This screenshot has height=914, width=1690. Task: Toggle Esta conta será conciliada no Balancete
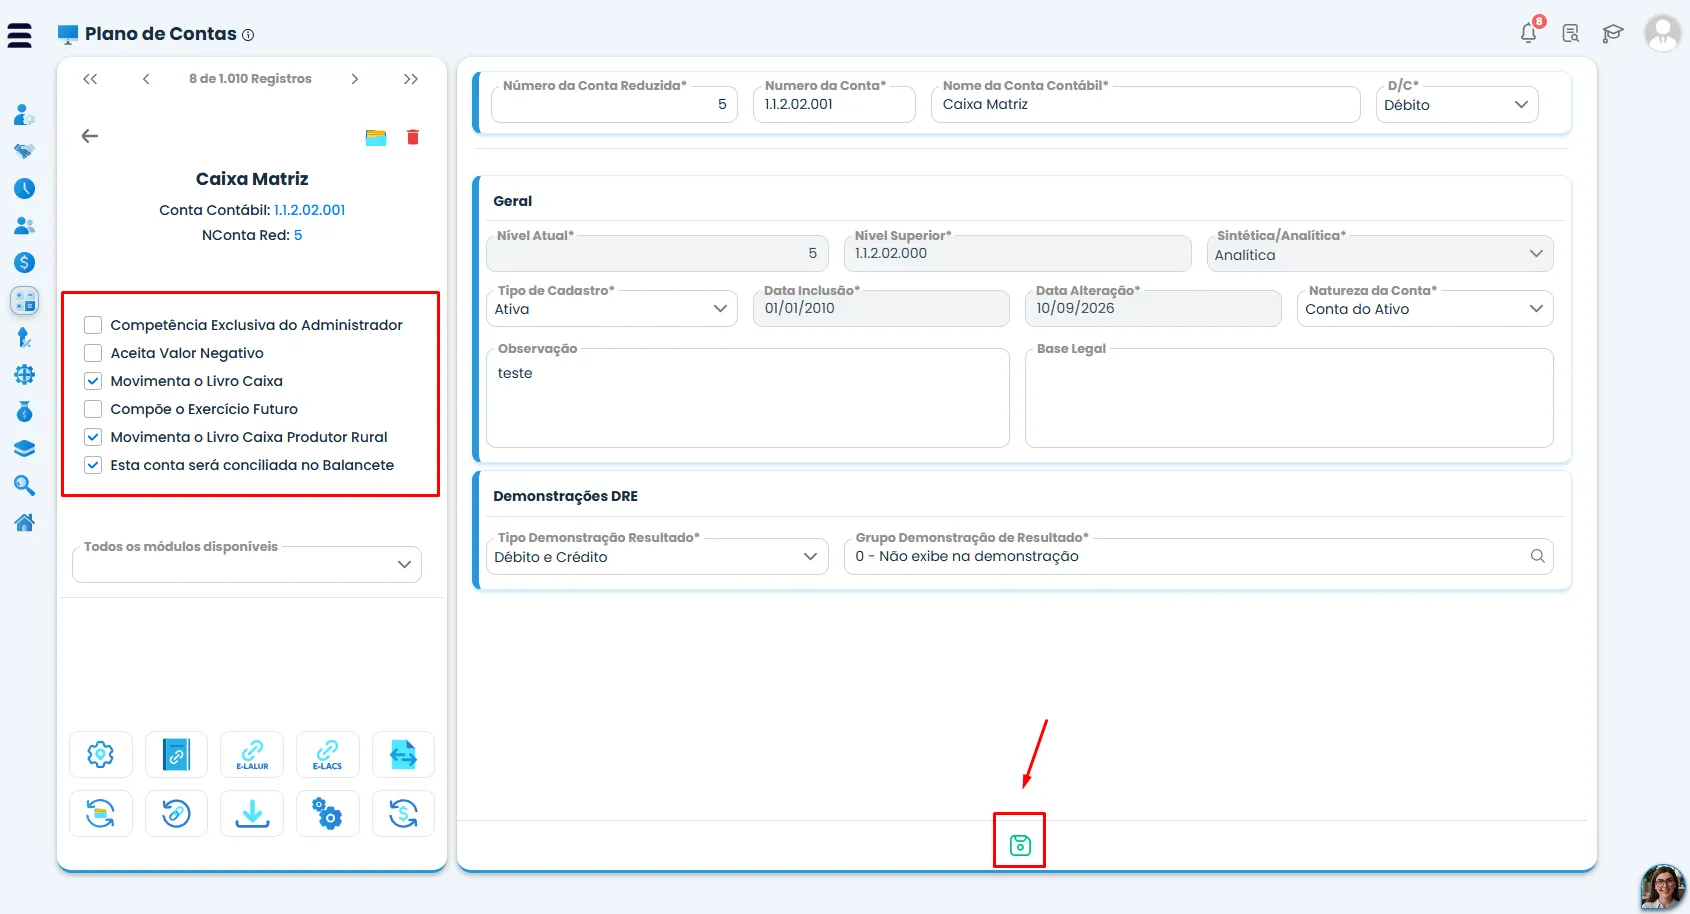pyautogui.click(x=93, y=465)
